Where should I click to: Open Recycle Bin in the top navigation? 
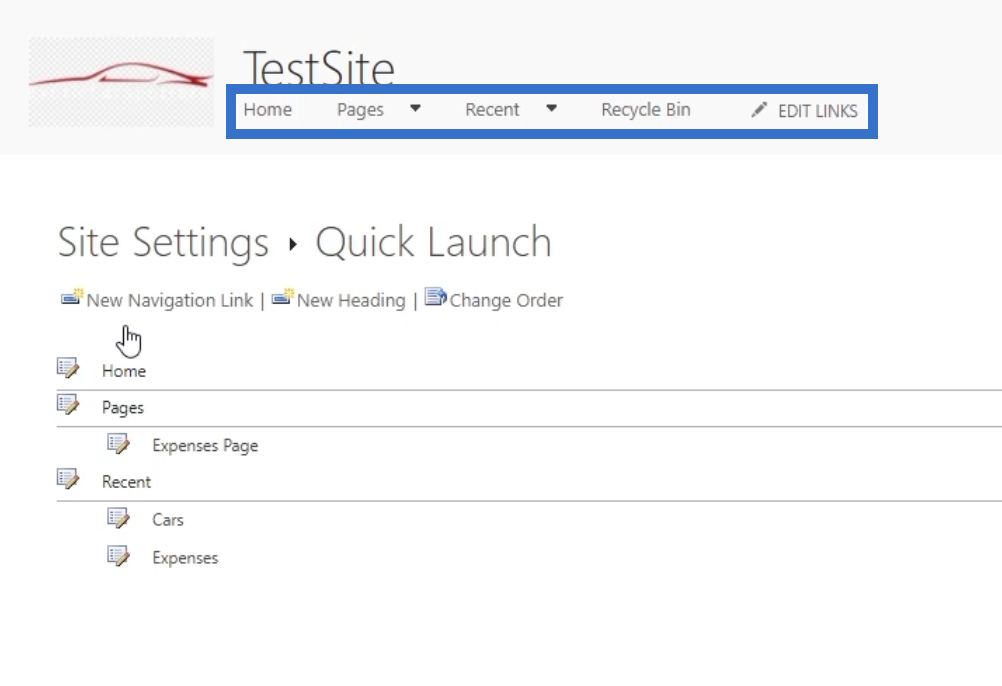click(x=645, y=110)
